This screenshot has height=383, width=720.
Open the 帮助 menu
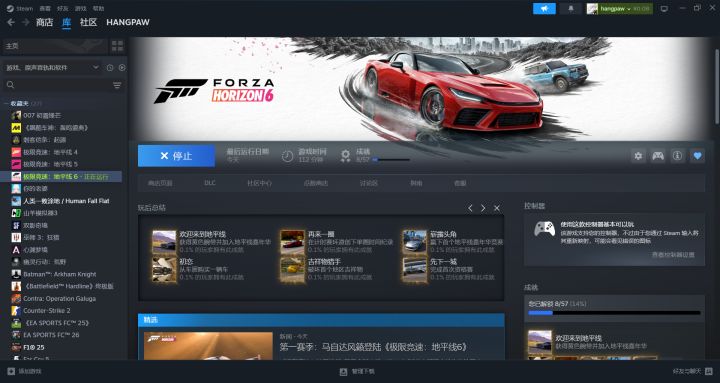pyautogui.click(x=98, y=8)
